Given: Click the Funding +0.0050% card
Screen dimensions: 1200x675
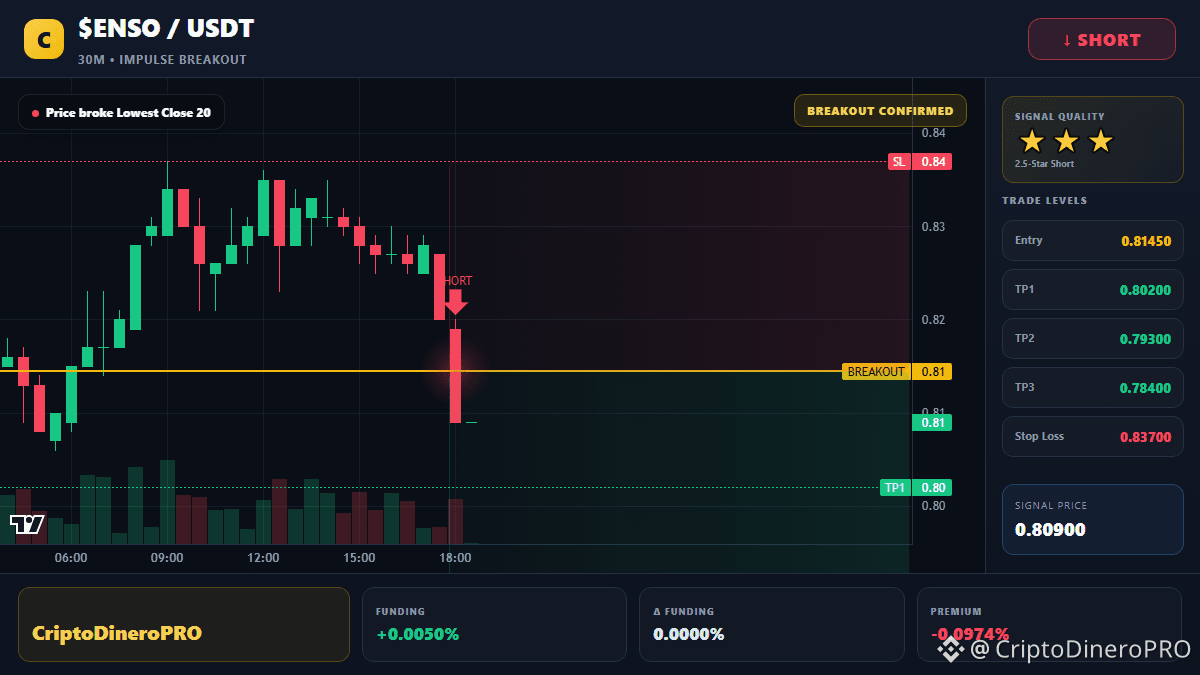Looking at the screenshot, I should pos(494,624).
